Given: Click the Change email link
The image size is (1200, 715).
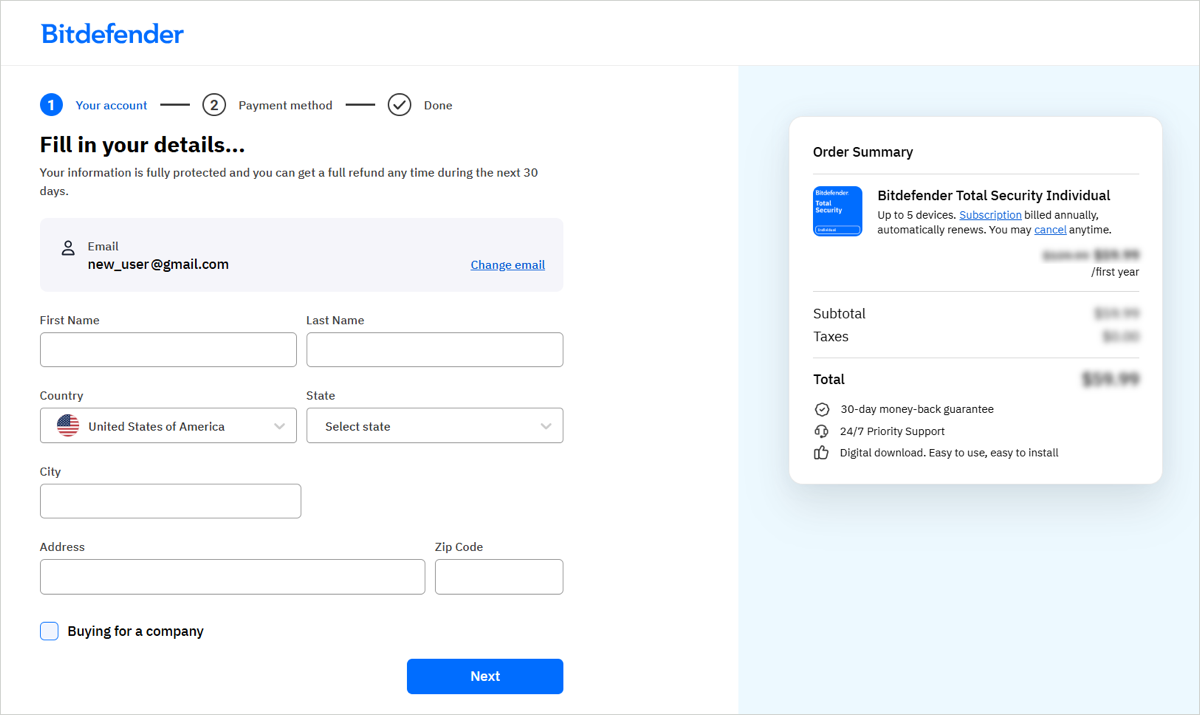Looking at the screenshot, I should click(x=507, y=264).
